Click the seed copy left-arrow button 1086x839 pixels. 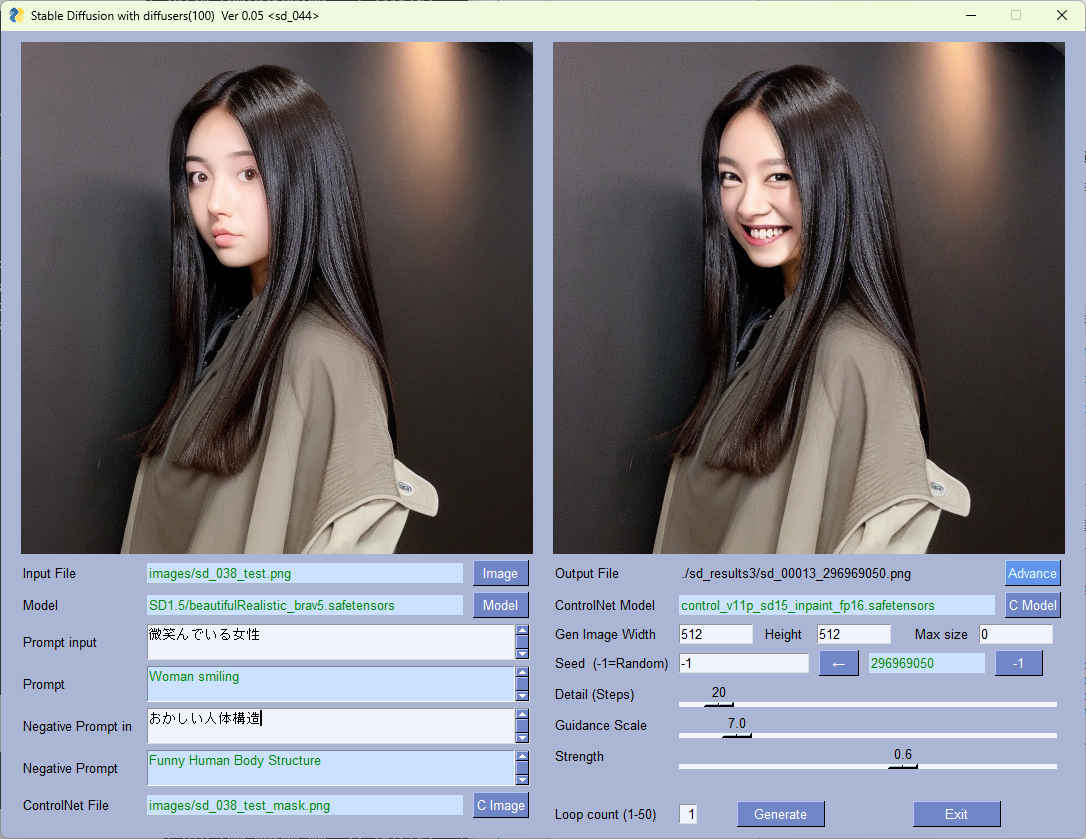pyautogui.click(x=838, y=663)
